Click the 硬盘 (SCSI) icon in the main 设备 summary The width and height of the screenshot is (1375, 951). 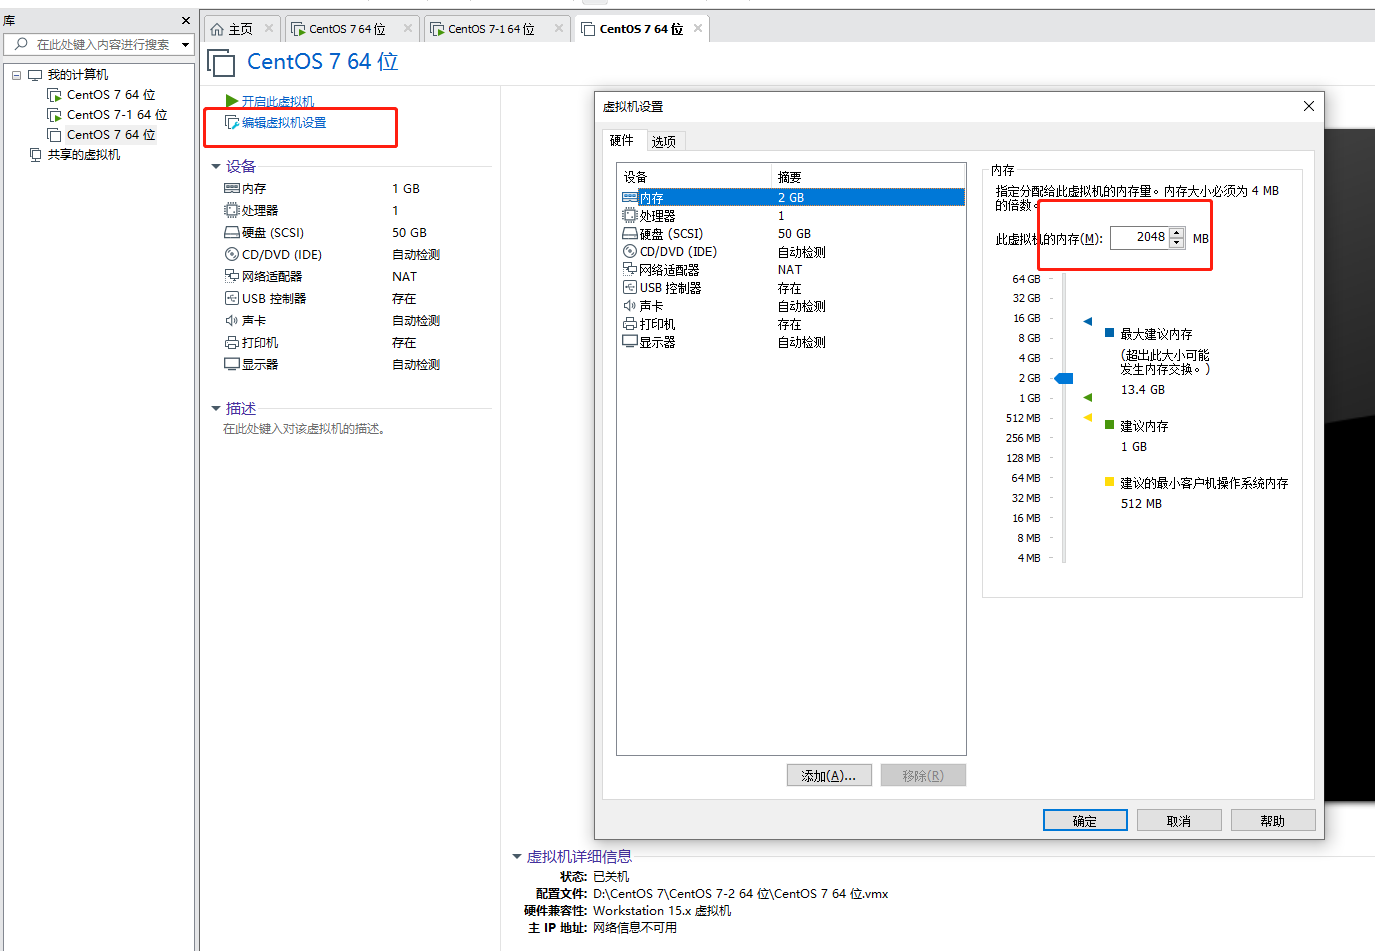click(x=232, y=232)
